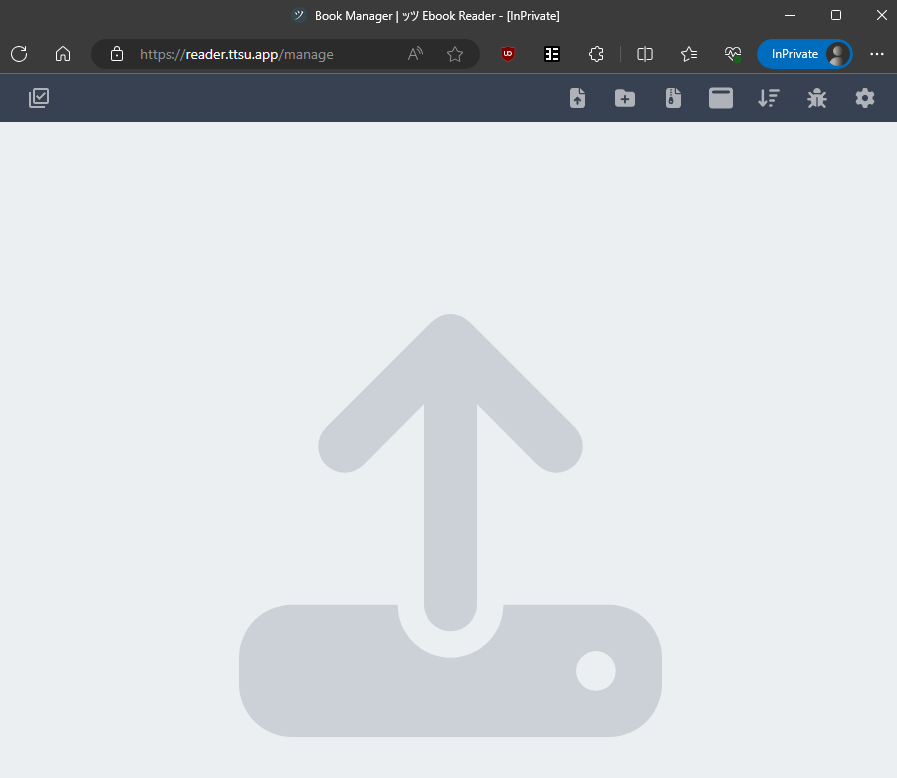Open the uBlock Origin extension

click(508, 54)
